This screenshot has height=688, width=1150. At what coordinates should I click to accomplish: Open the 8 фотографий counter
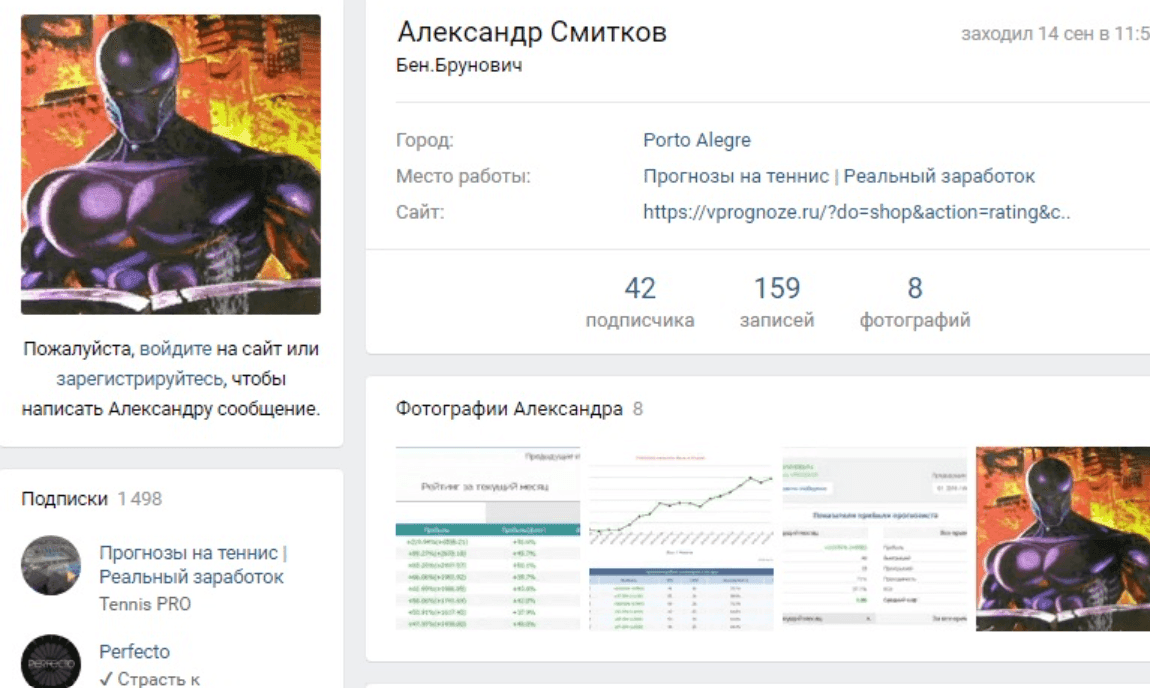(915, 301)
